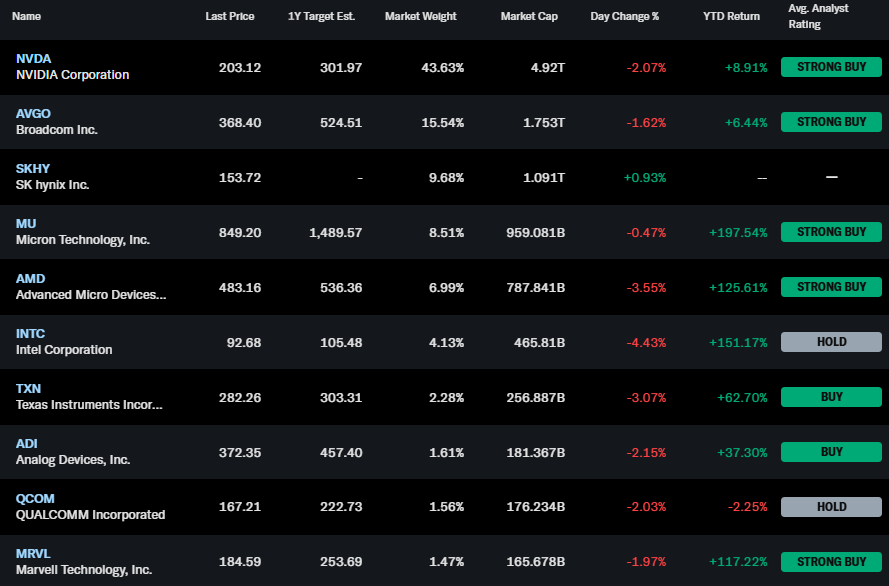
Task: Click SKHY day change +0.93%
Action: click(x=645, y=177)
